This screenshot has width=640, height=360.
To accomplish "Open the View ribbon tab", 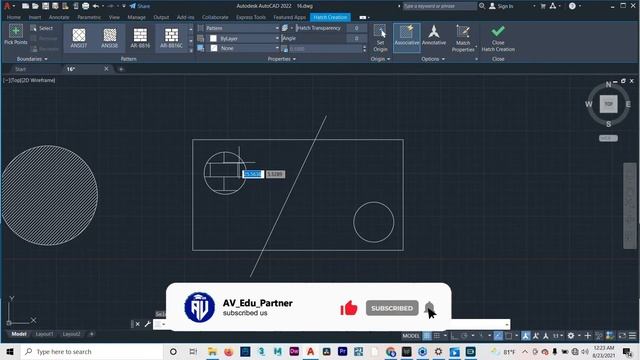I will (114, 17).
